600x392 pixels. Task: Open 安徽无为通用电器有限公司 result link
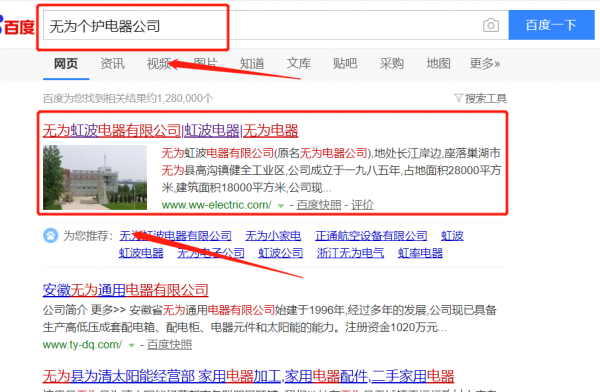tap(126, 290)
